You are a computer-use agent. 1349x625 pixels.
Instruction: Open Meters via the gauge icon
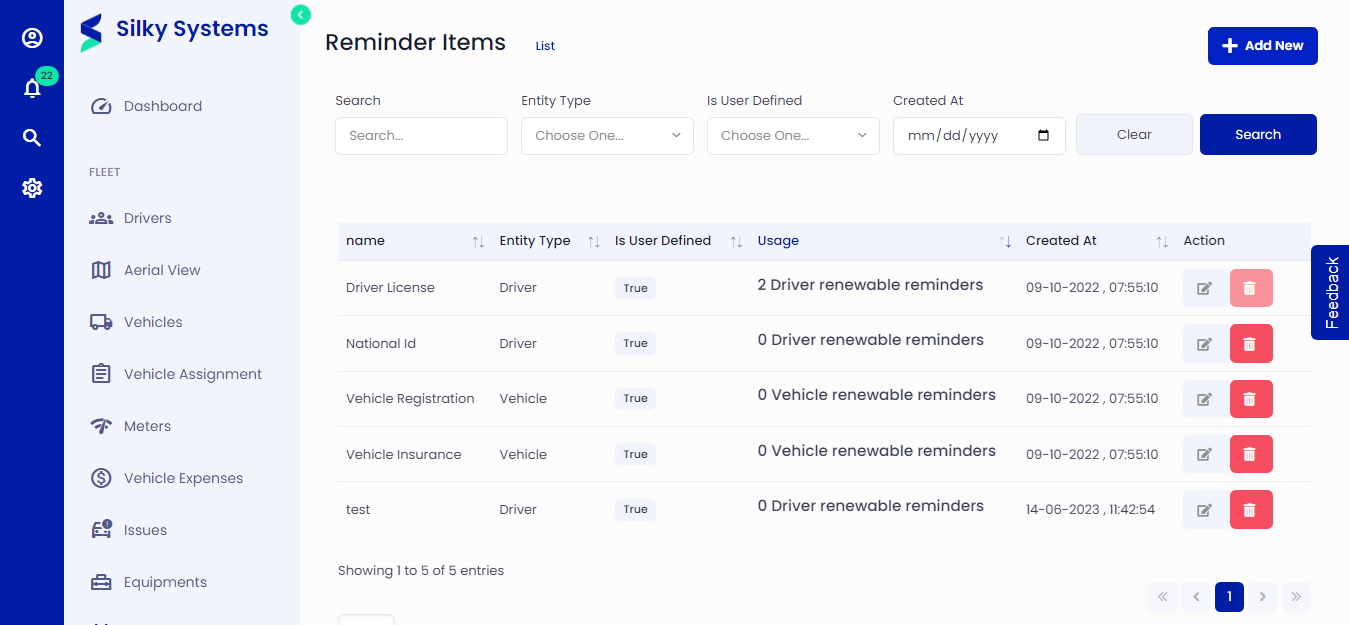pos(101,425)
